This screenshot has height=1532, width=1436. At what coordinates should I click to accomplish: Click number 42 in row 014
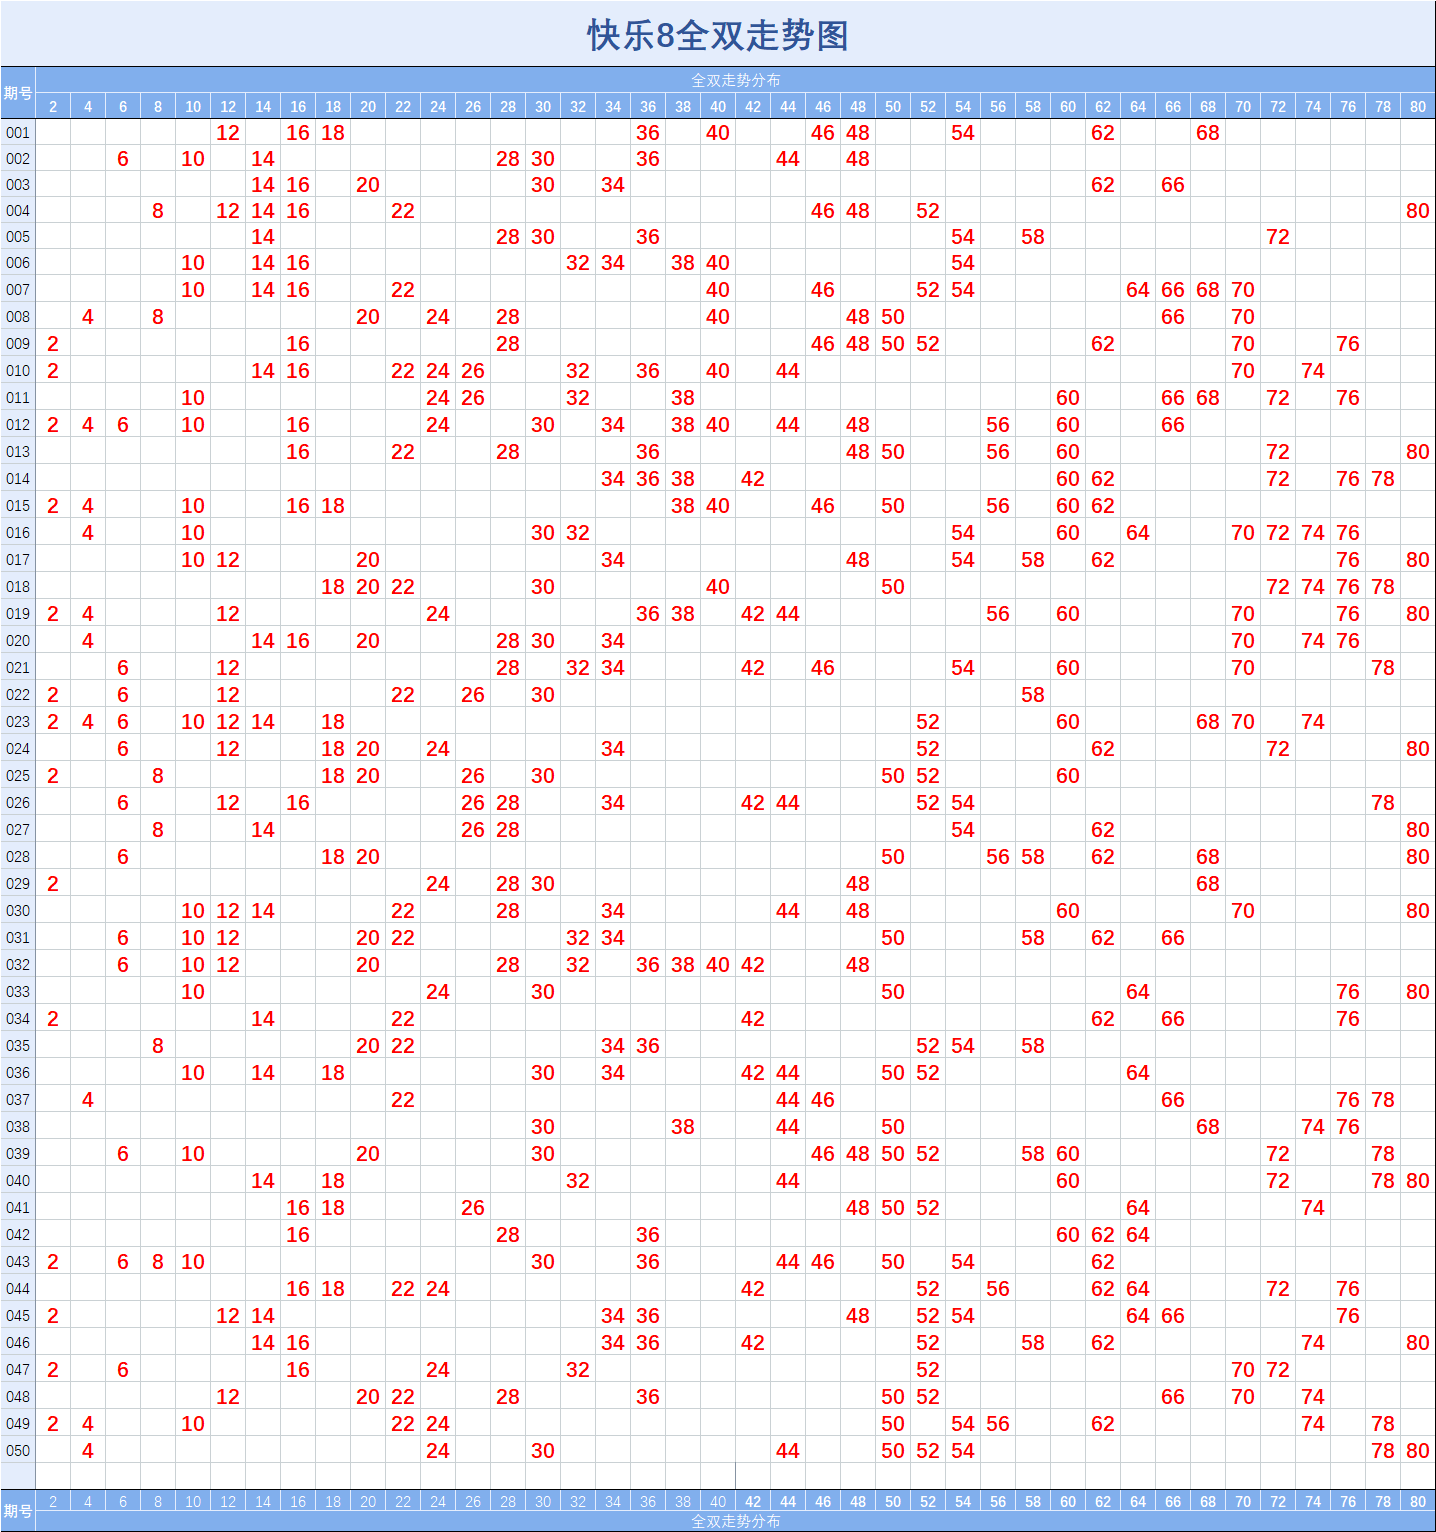(753, 479)
